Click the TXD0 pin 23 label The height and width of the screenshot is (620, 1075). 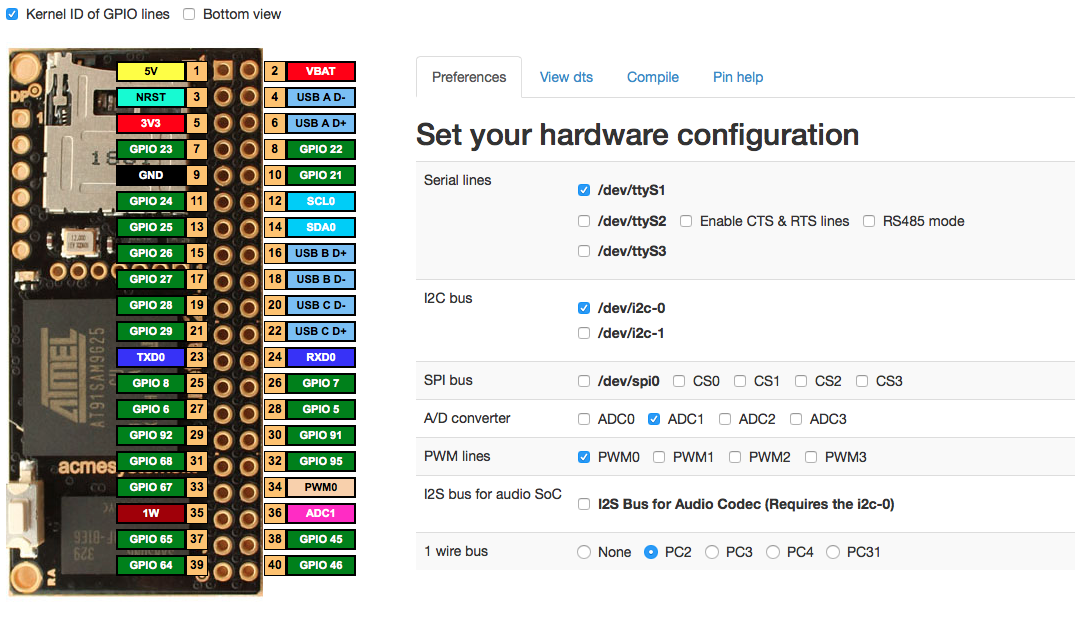(151, 358)
